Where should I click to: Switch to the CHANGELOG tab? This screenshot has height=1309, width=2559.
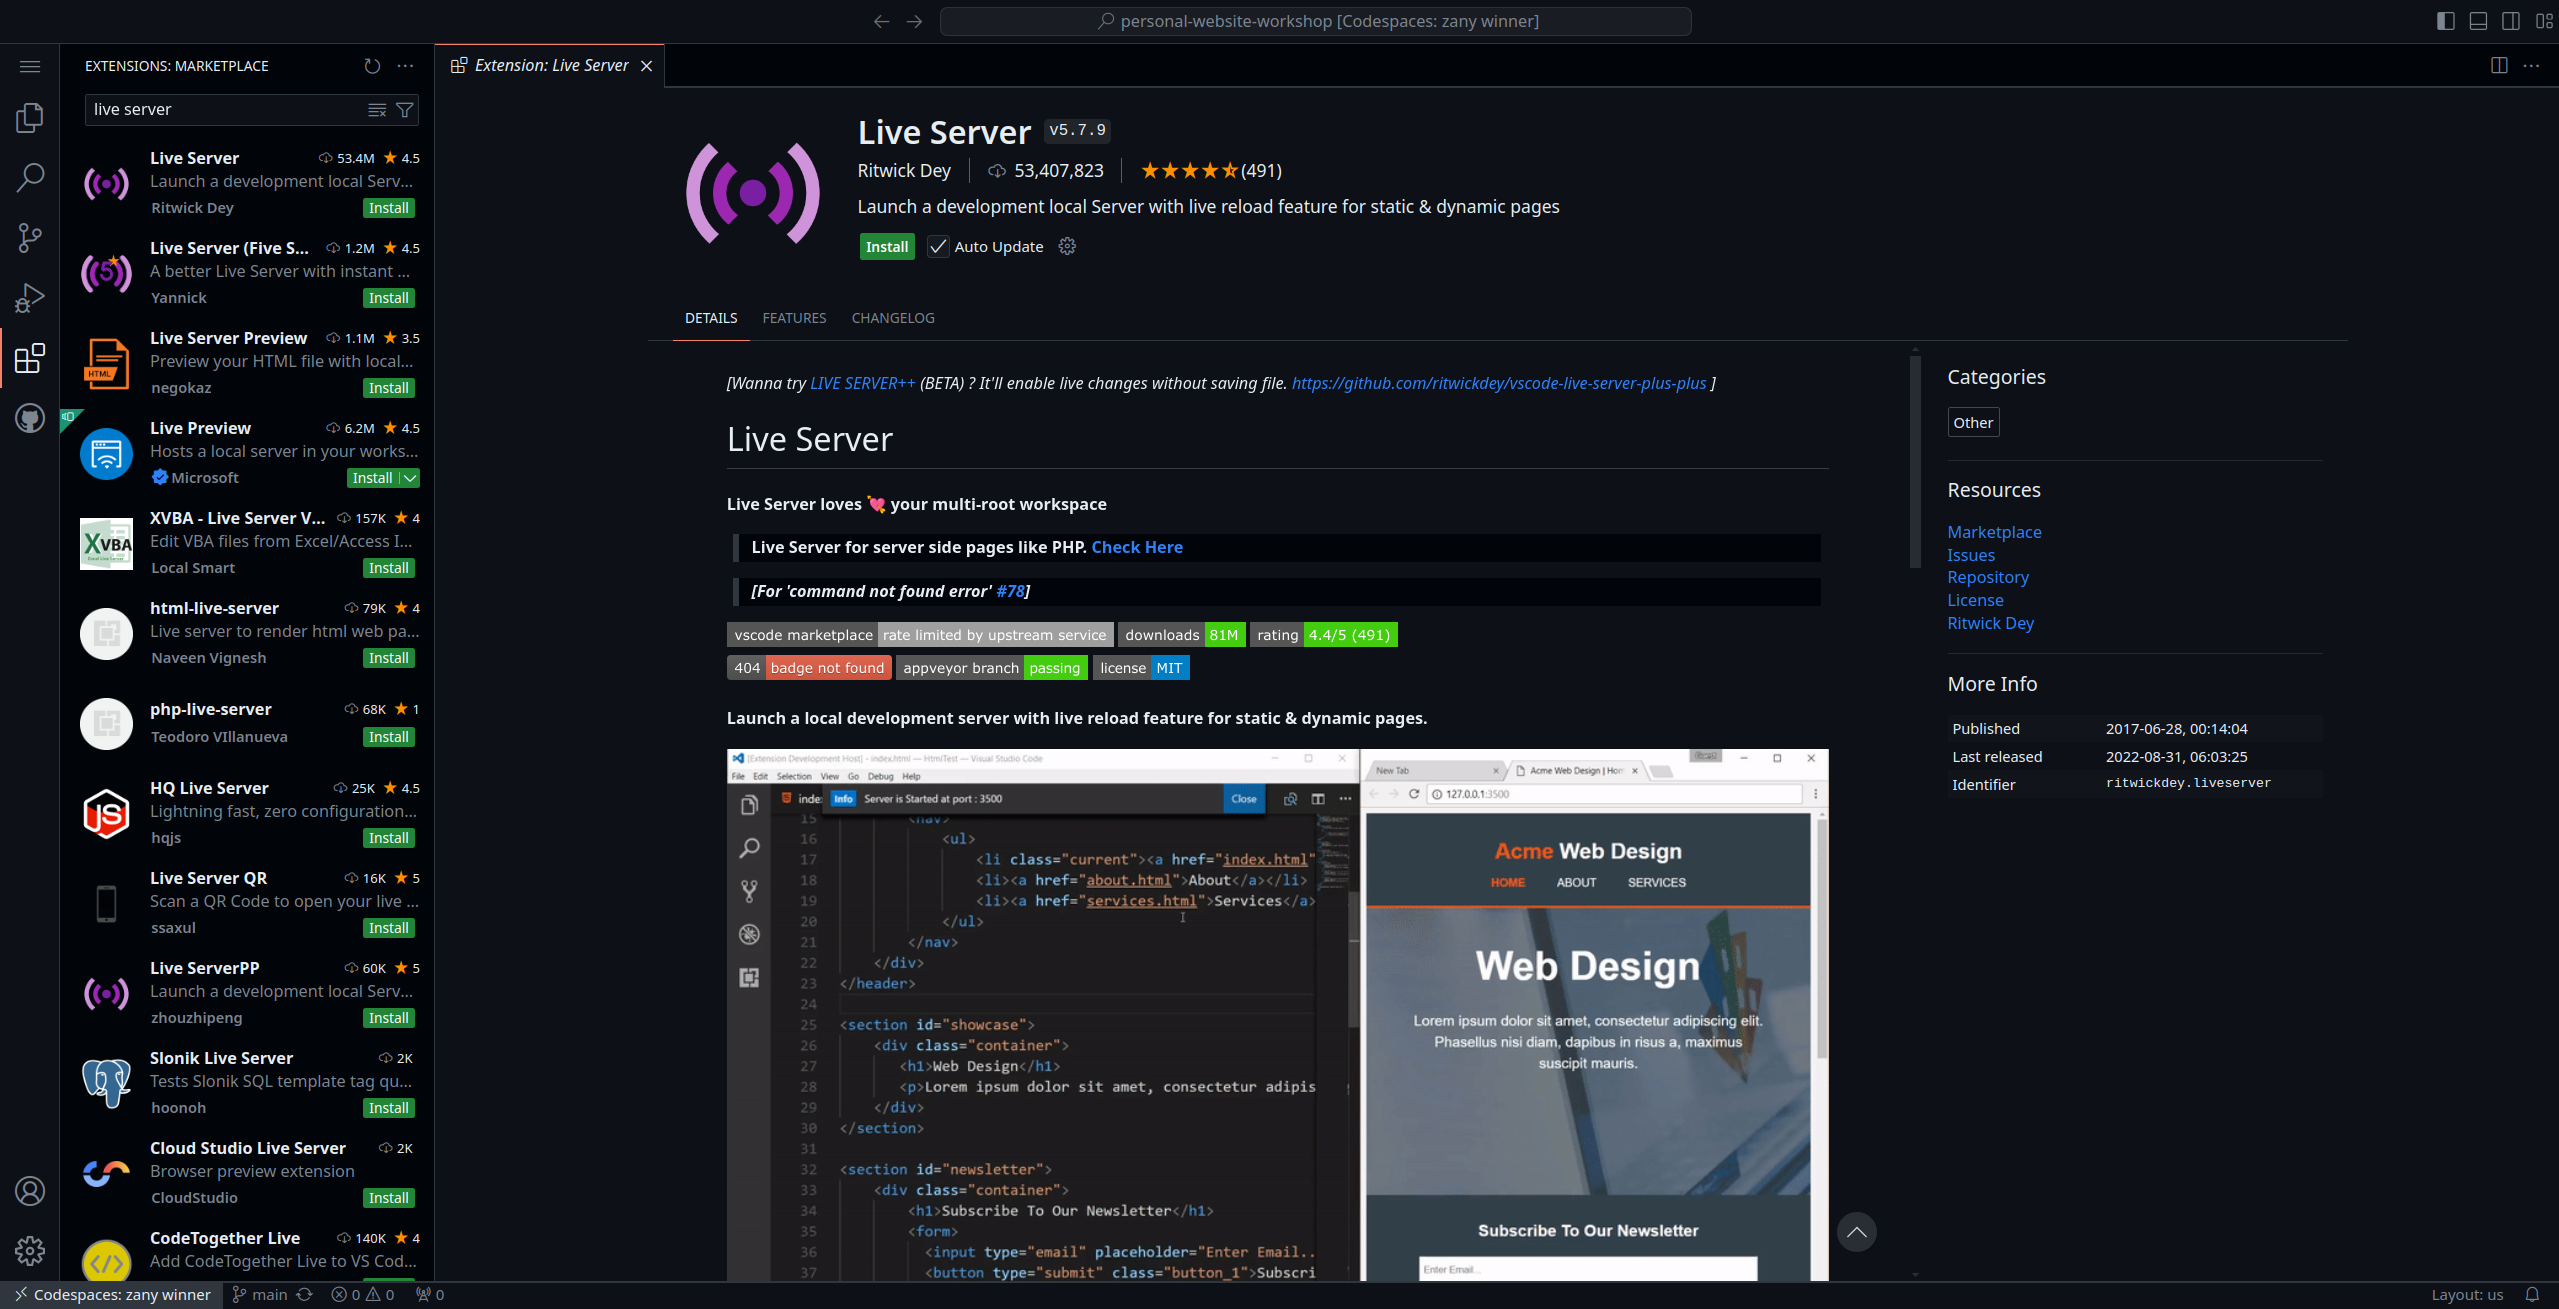pyautogui.click(x=893, y=318)
